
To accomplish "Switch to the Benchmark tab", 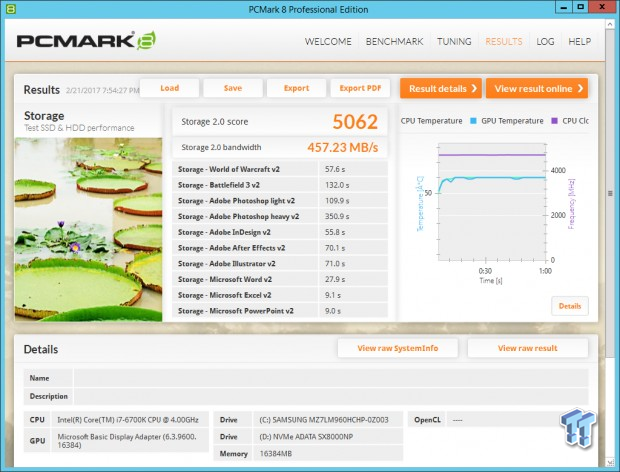I will click(x=393, y=42).
